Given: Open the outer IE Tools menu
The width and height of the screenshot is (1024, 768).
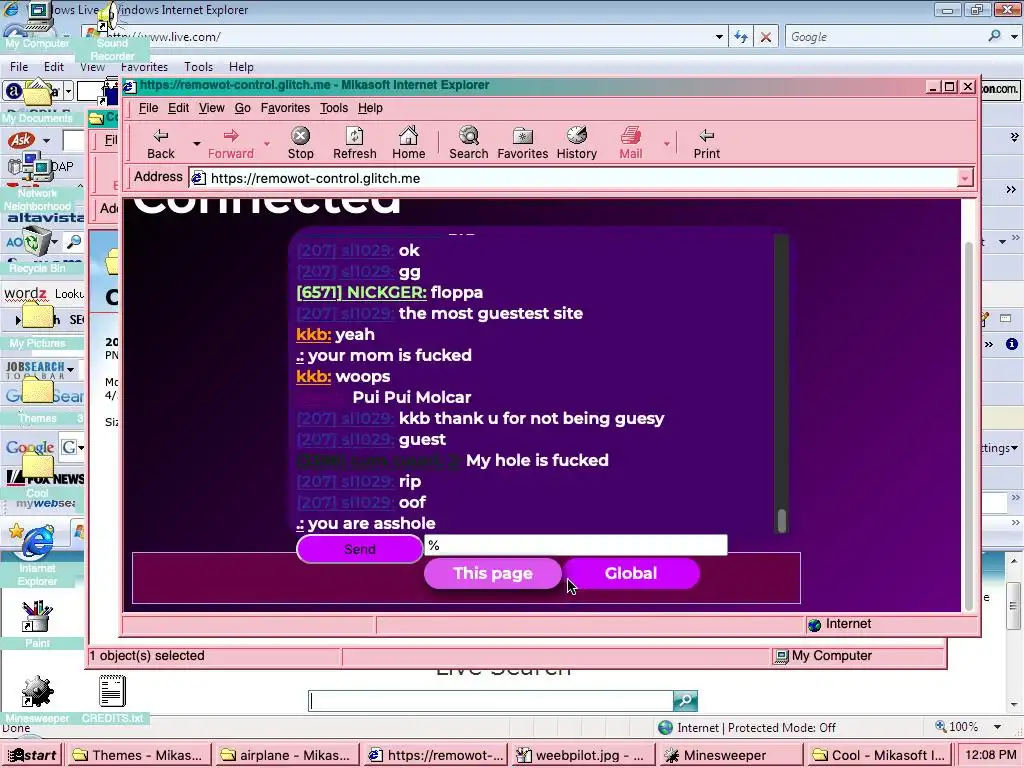Looking at the screenshot, I should (x=199, y=67).
